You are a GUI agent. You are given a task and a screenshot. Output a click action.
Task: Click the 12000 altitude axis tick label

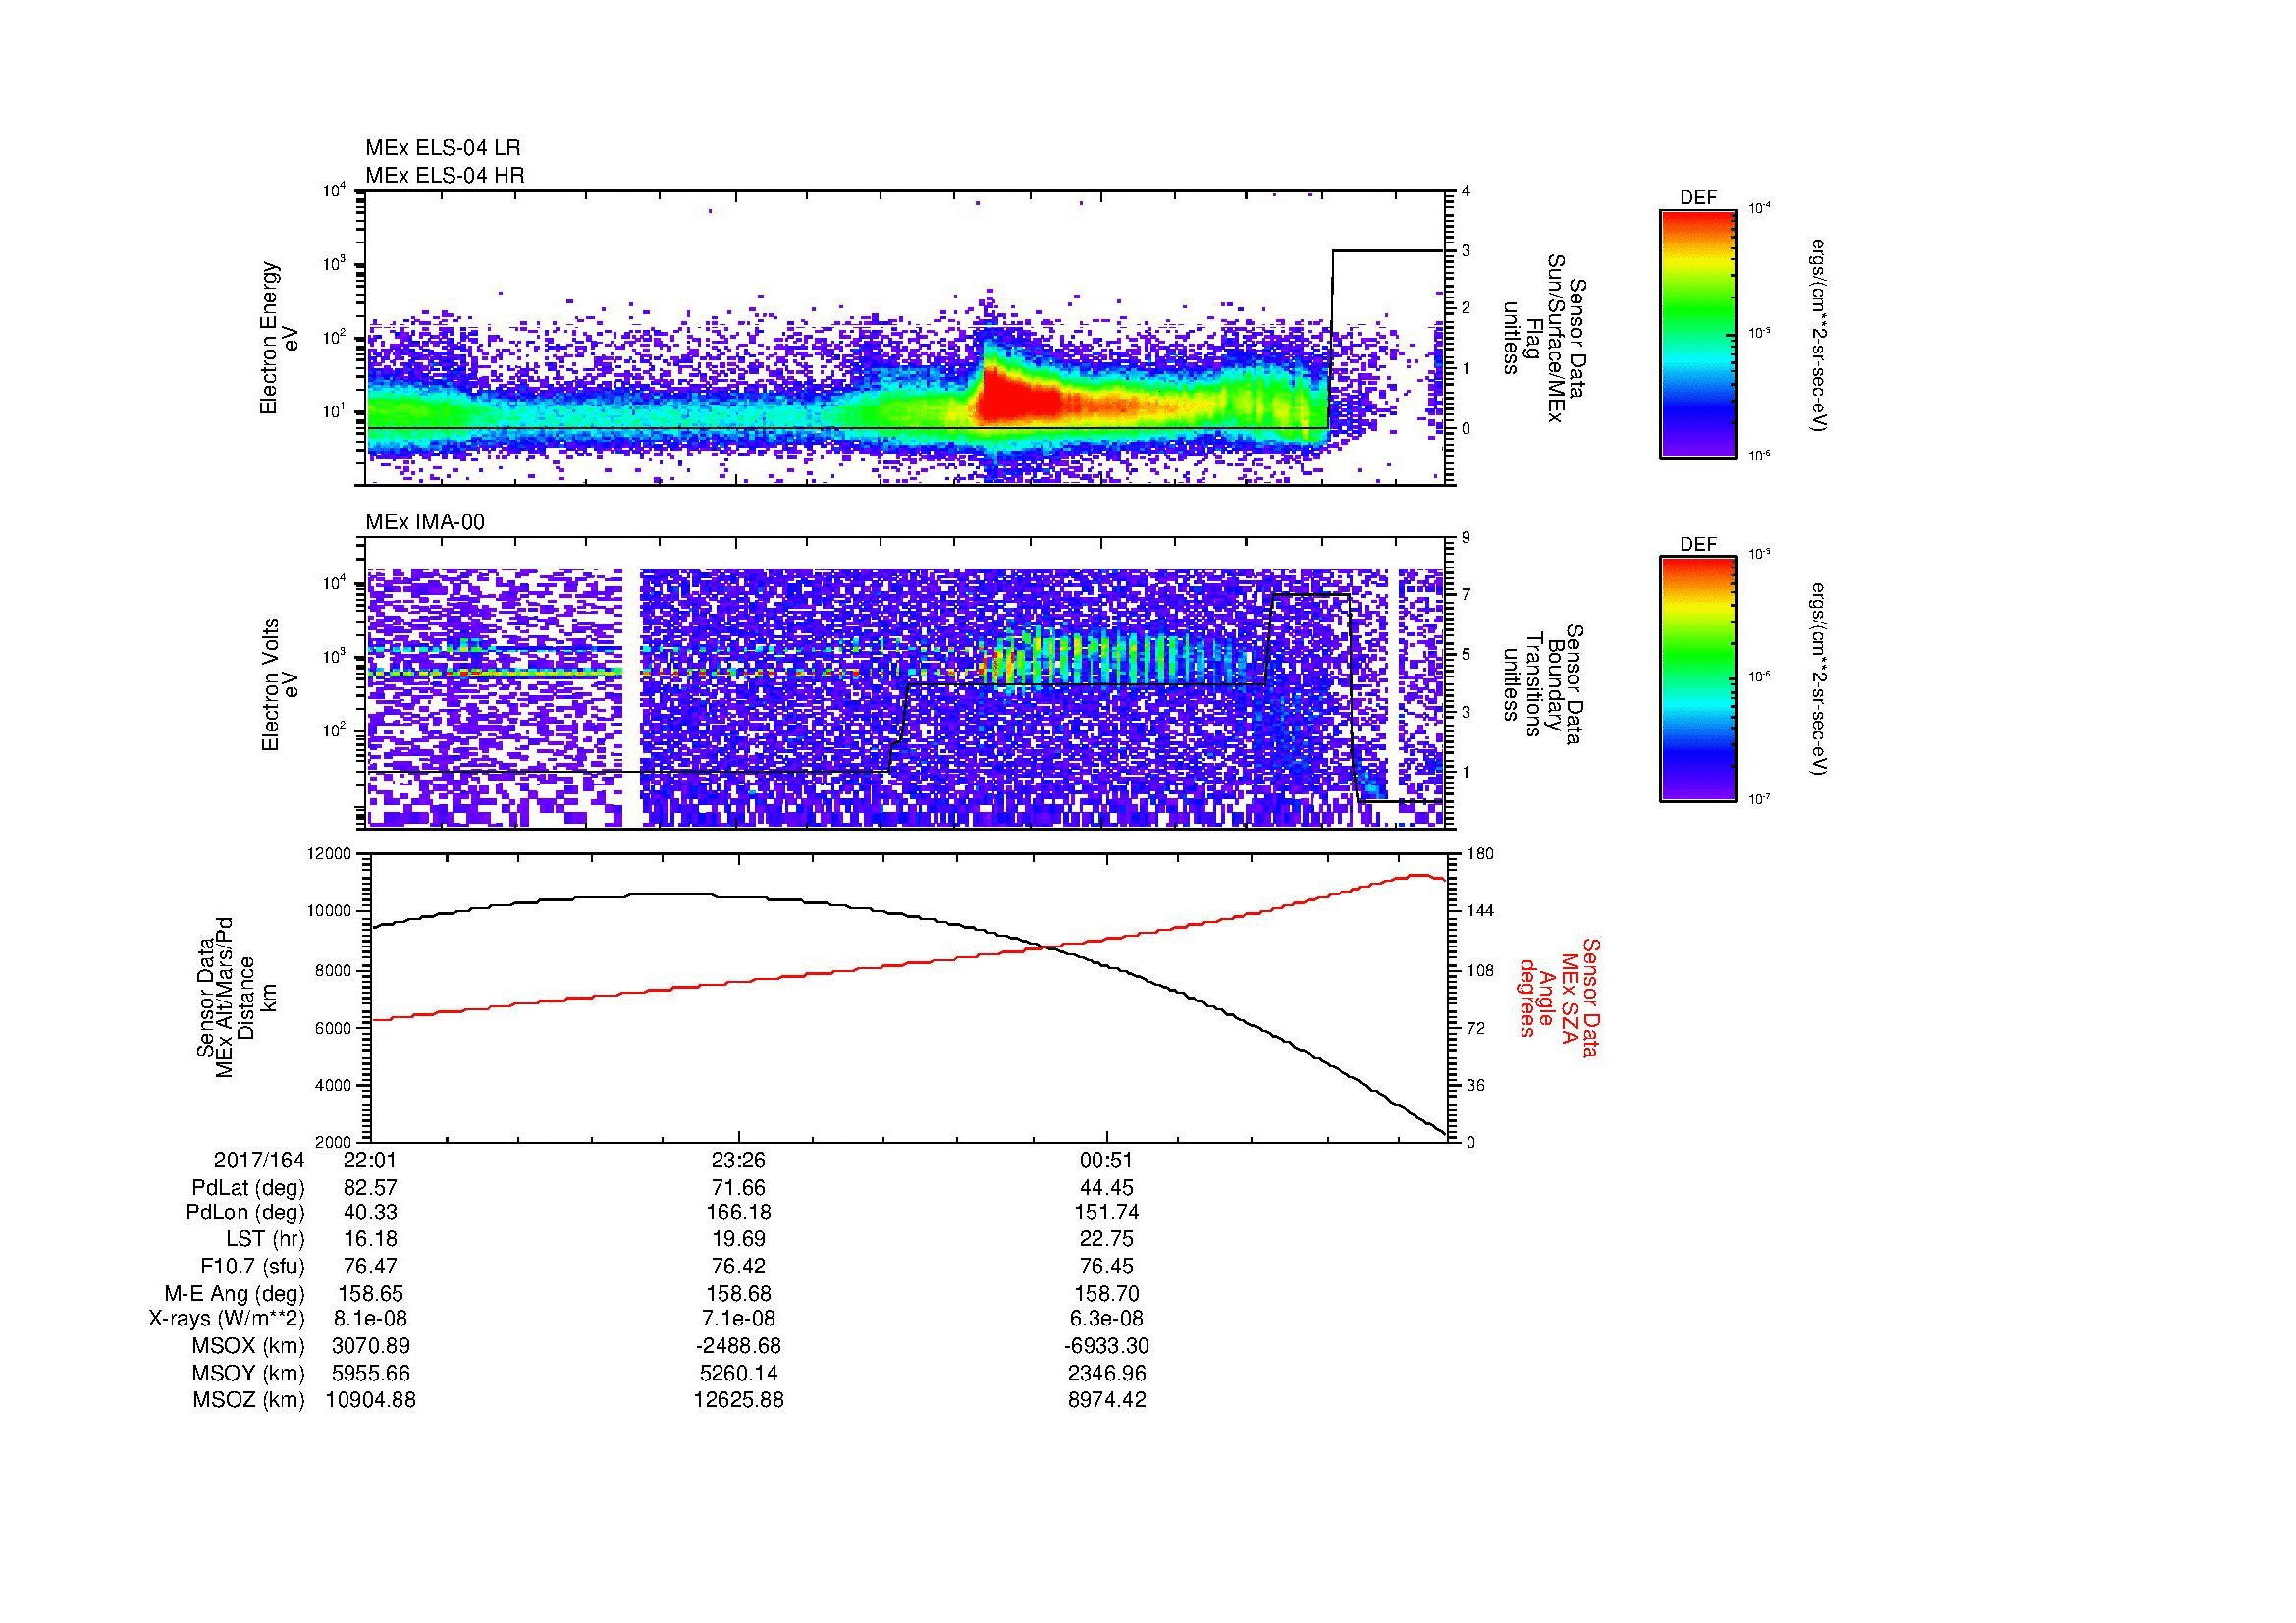329,853
